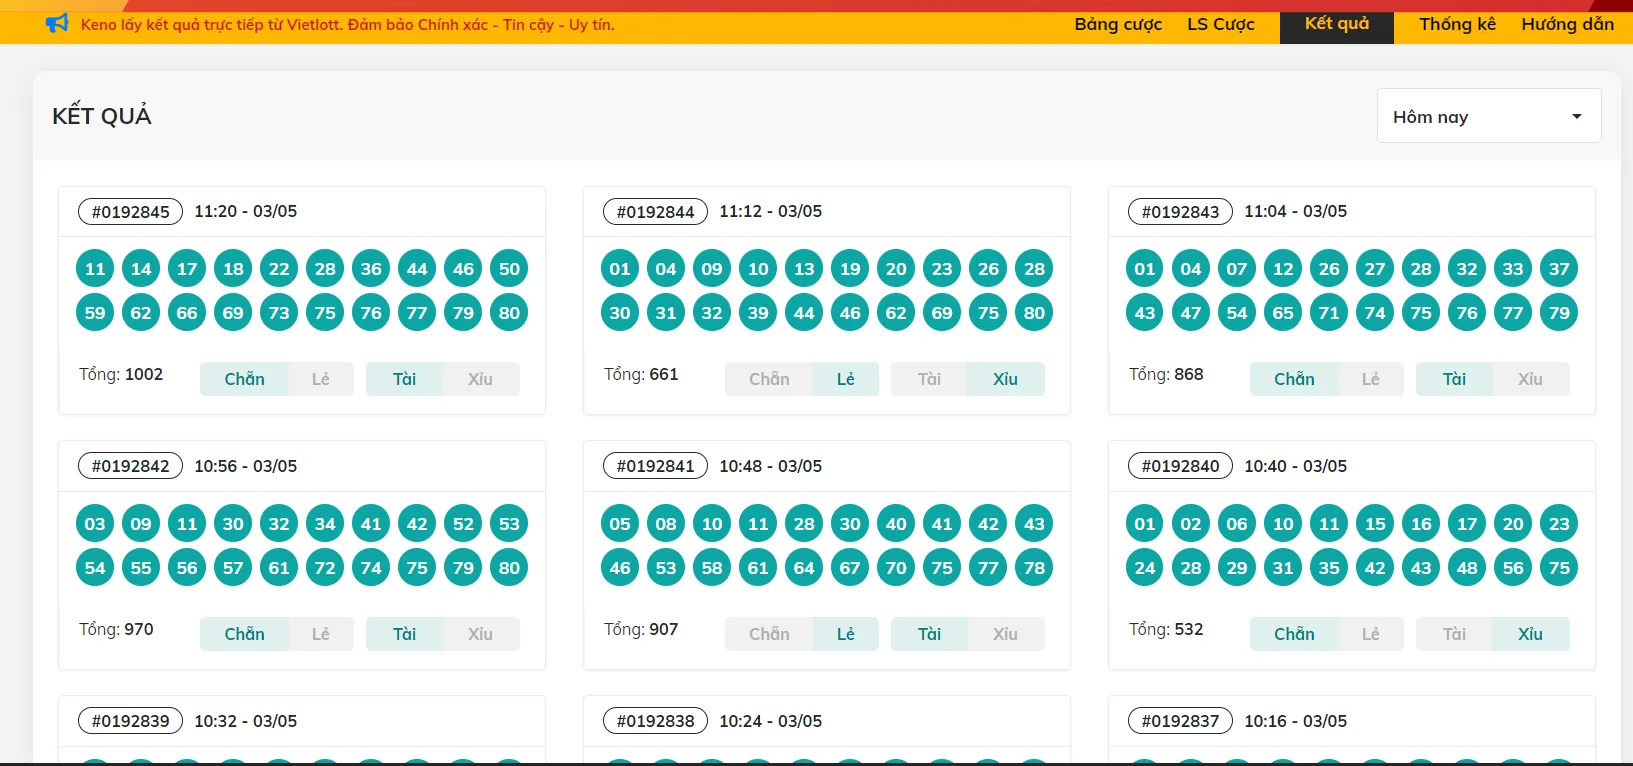Click Chẵn in draw #0192844
1633x766 pixels.
[769, 379]
